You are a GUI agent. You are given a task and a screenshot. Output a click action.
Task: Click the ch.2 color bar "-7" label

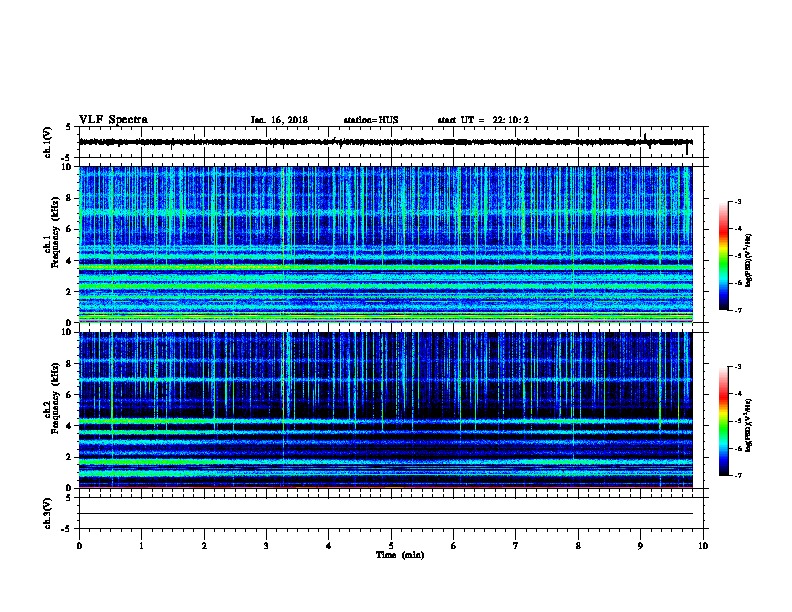(x=737, y=475)
